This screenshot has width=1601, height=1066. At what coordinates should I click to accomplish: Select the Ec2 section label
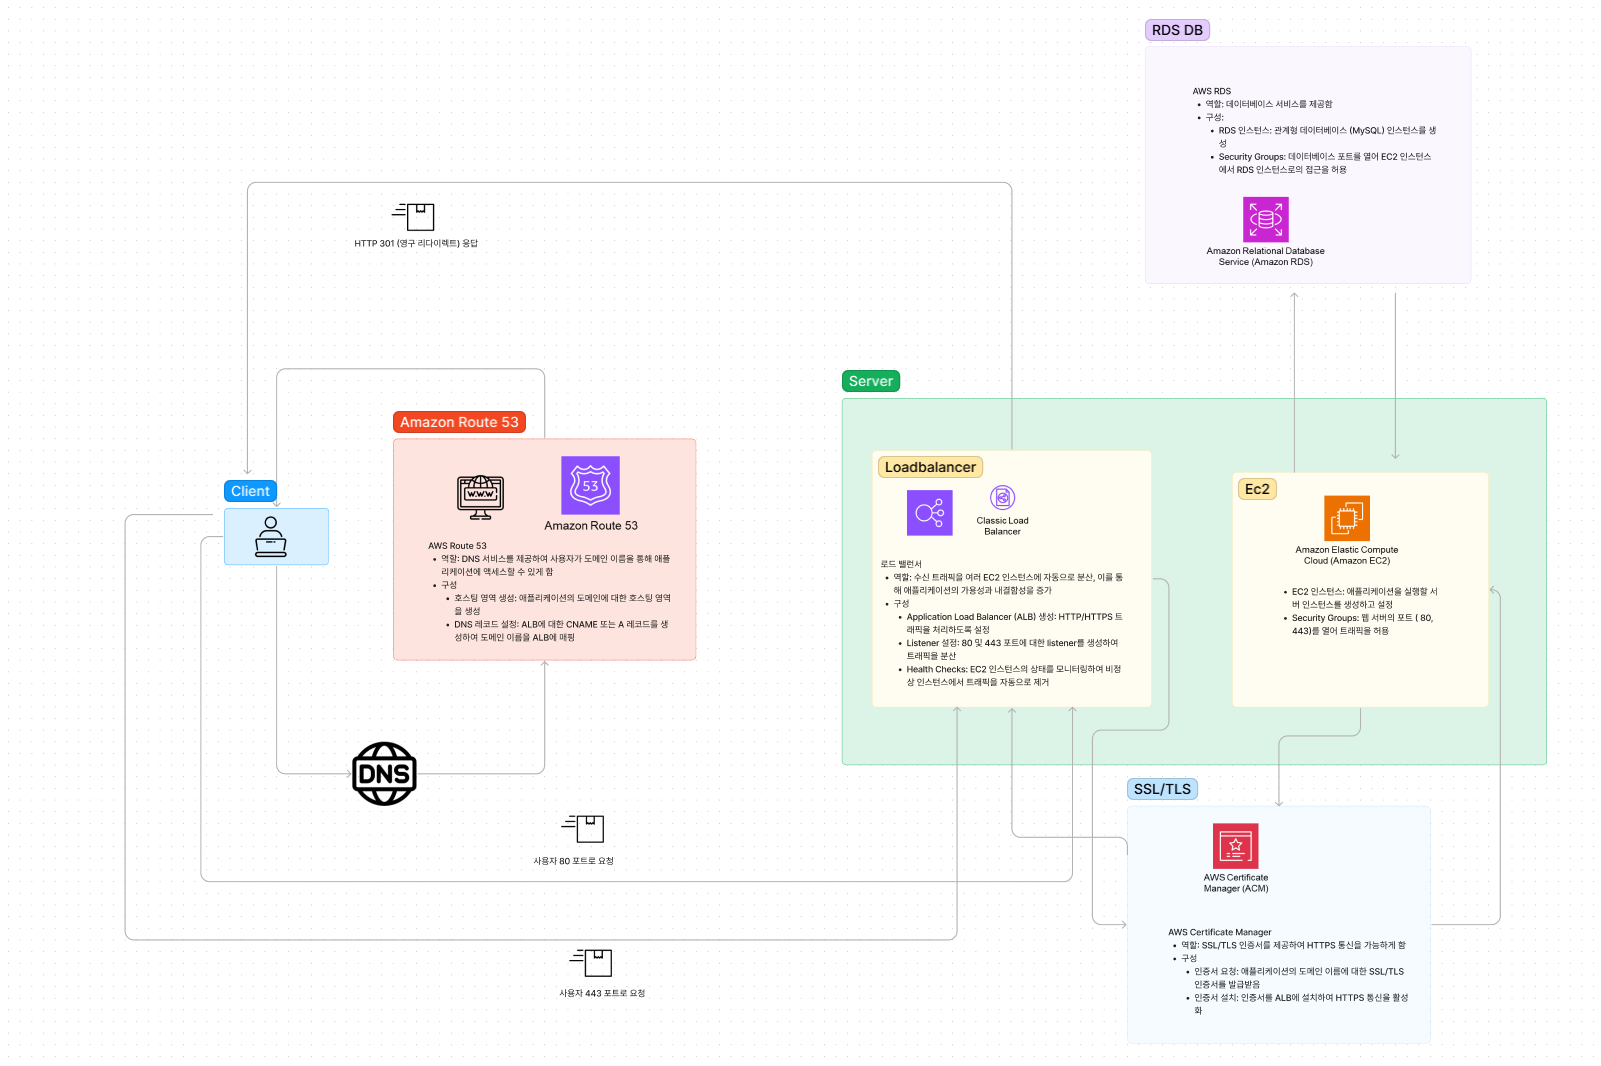coord(1257,489)
